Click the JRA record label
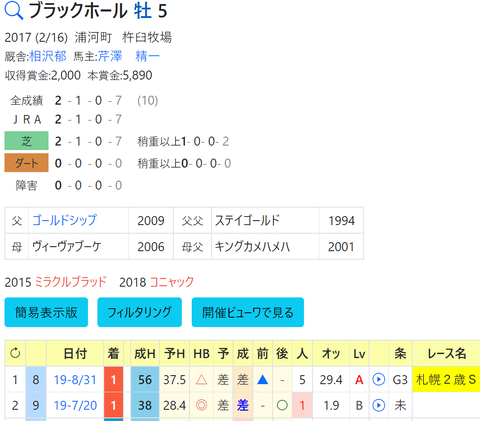Screen dimensions: 480x421 [x=27, y=119]
